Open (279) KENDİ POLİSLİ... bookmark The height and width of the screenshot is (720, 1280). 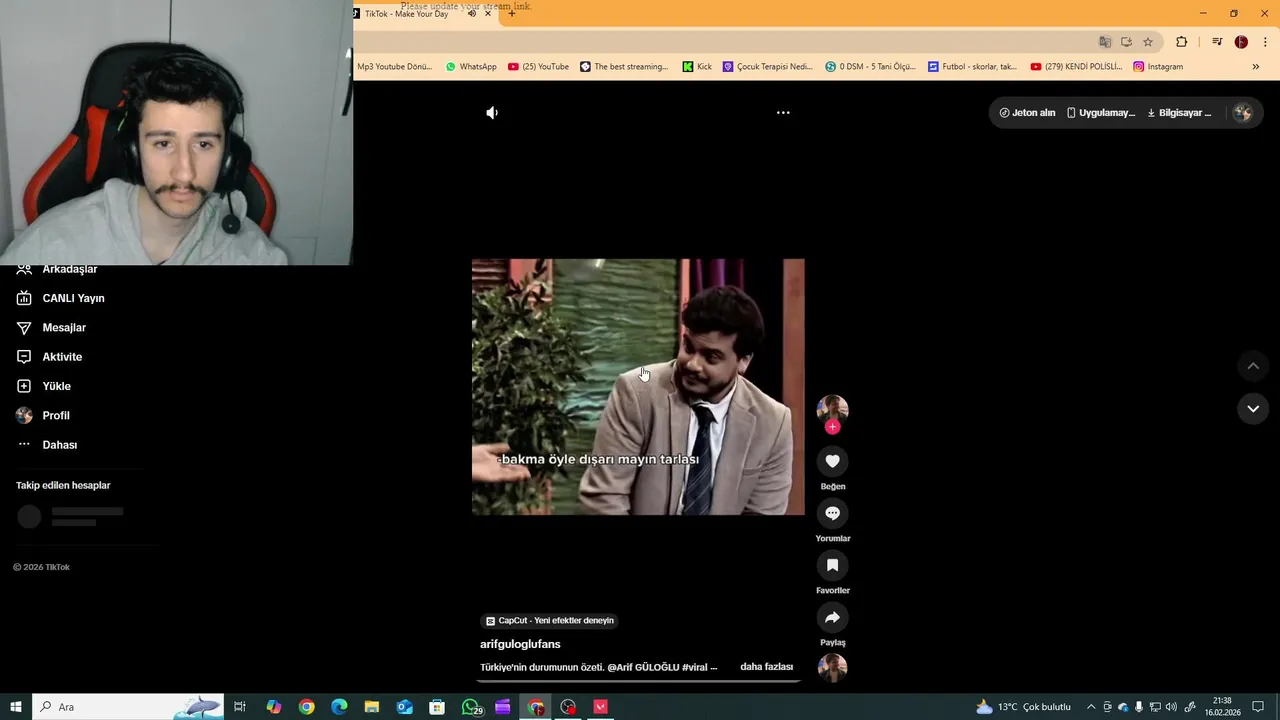[x=1076, y=67]
